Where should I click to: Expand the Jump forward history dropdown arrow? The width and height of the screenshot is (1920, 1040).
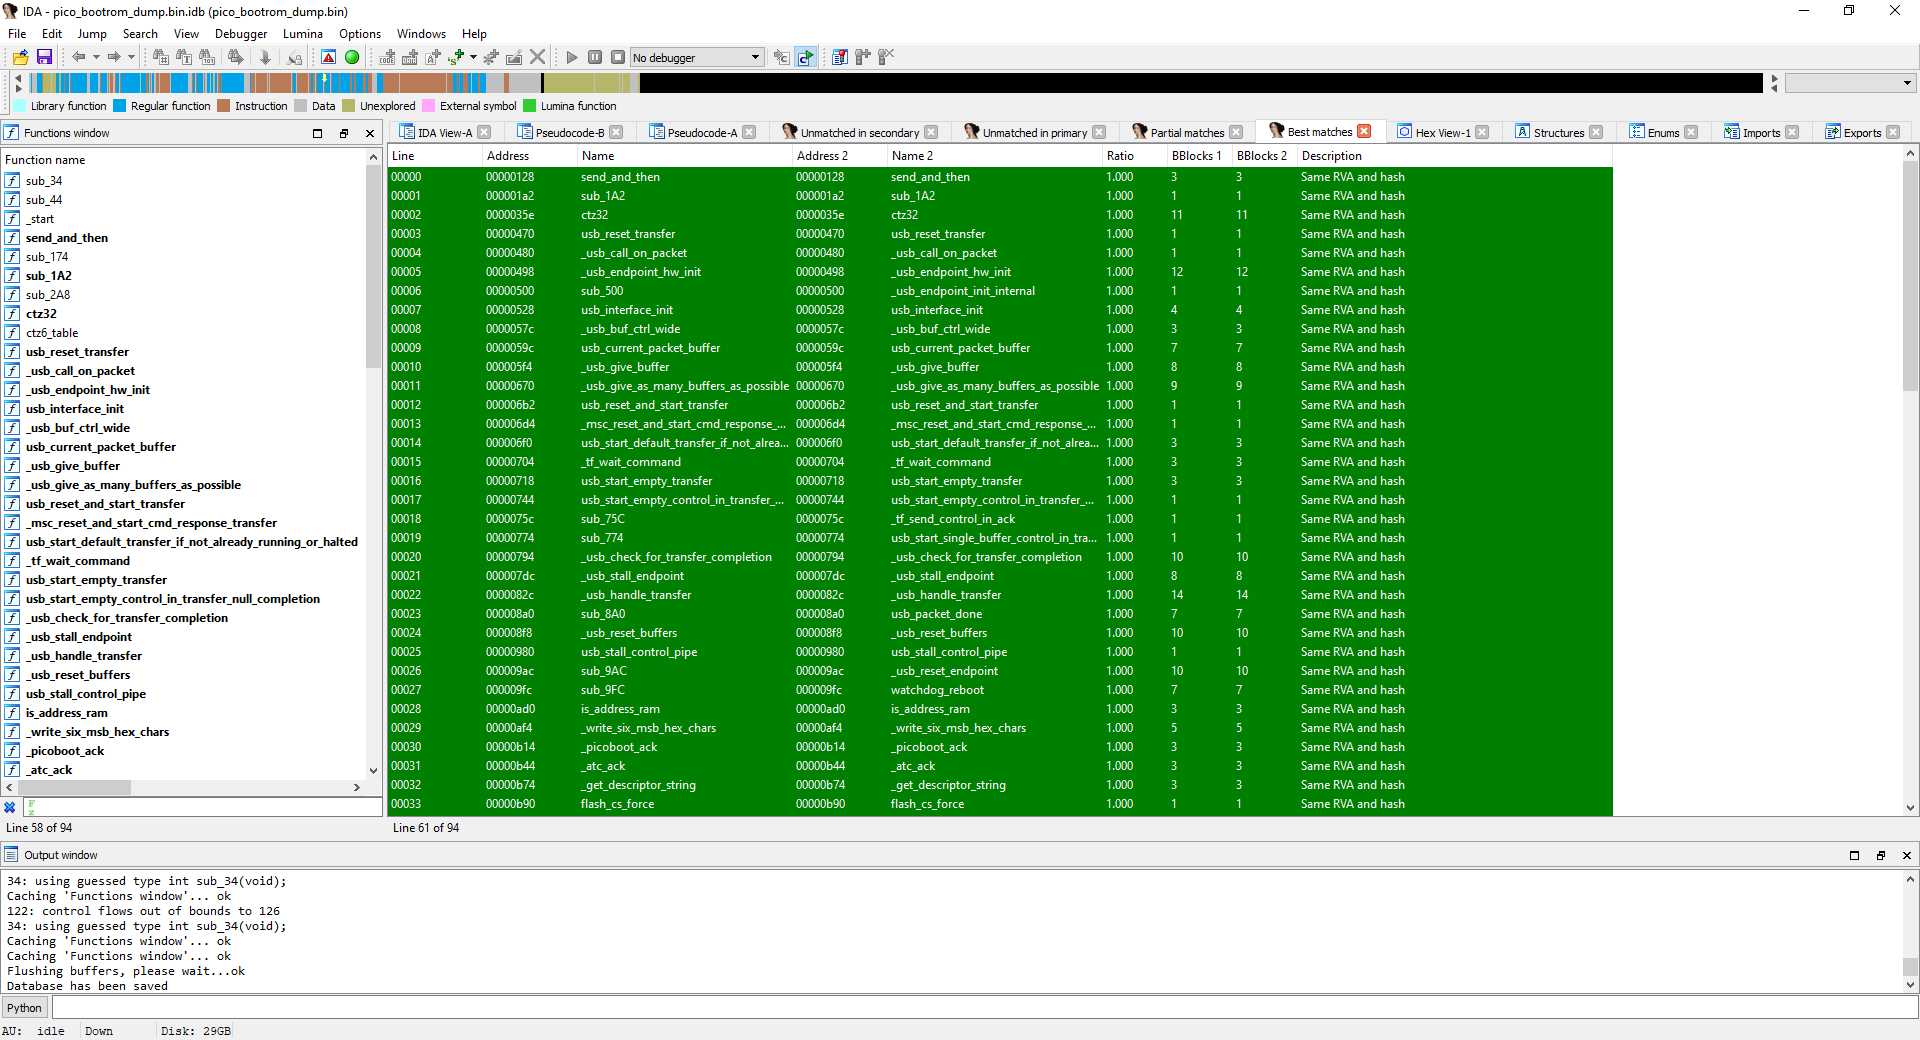[x=131, y=58]
